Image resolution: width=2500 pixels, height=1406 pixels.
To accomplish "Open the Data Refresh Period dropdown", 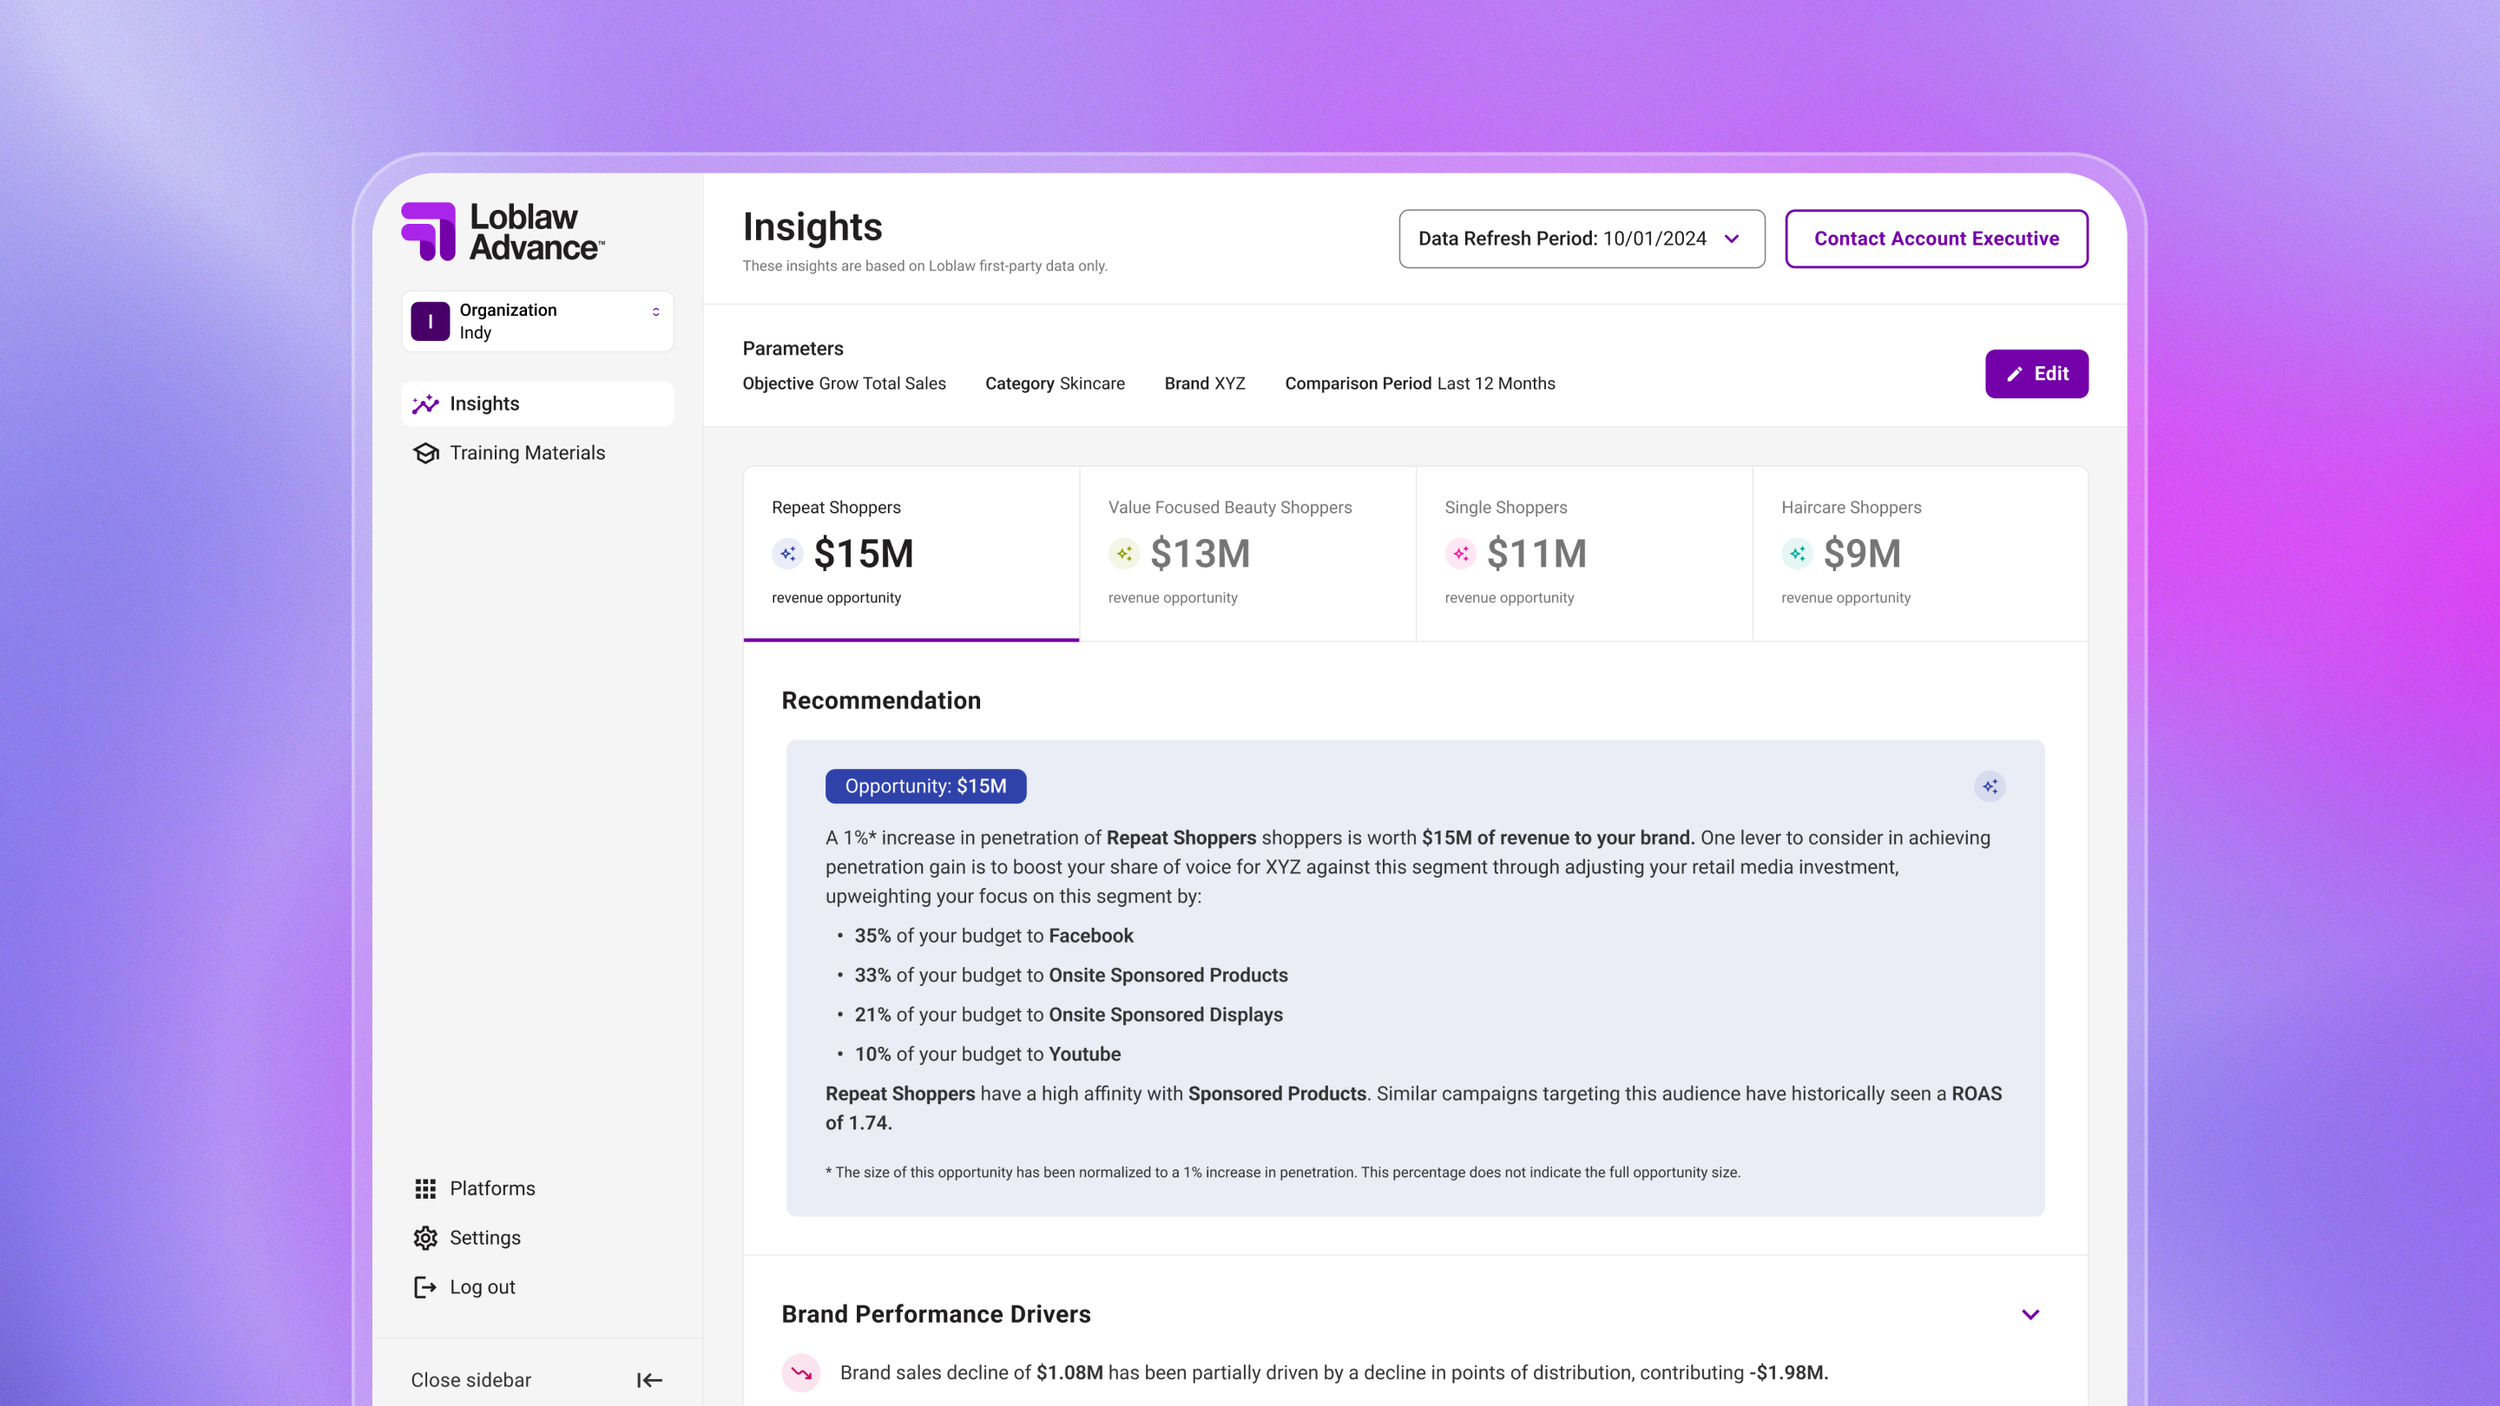I will 1581,239.
